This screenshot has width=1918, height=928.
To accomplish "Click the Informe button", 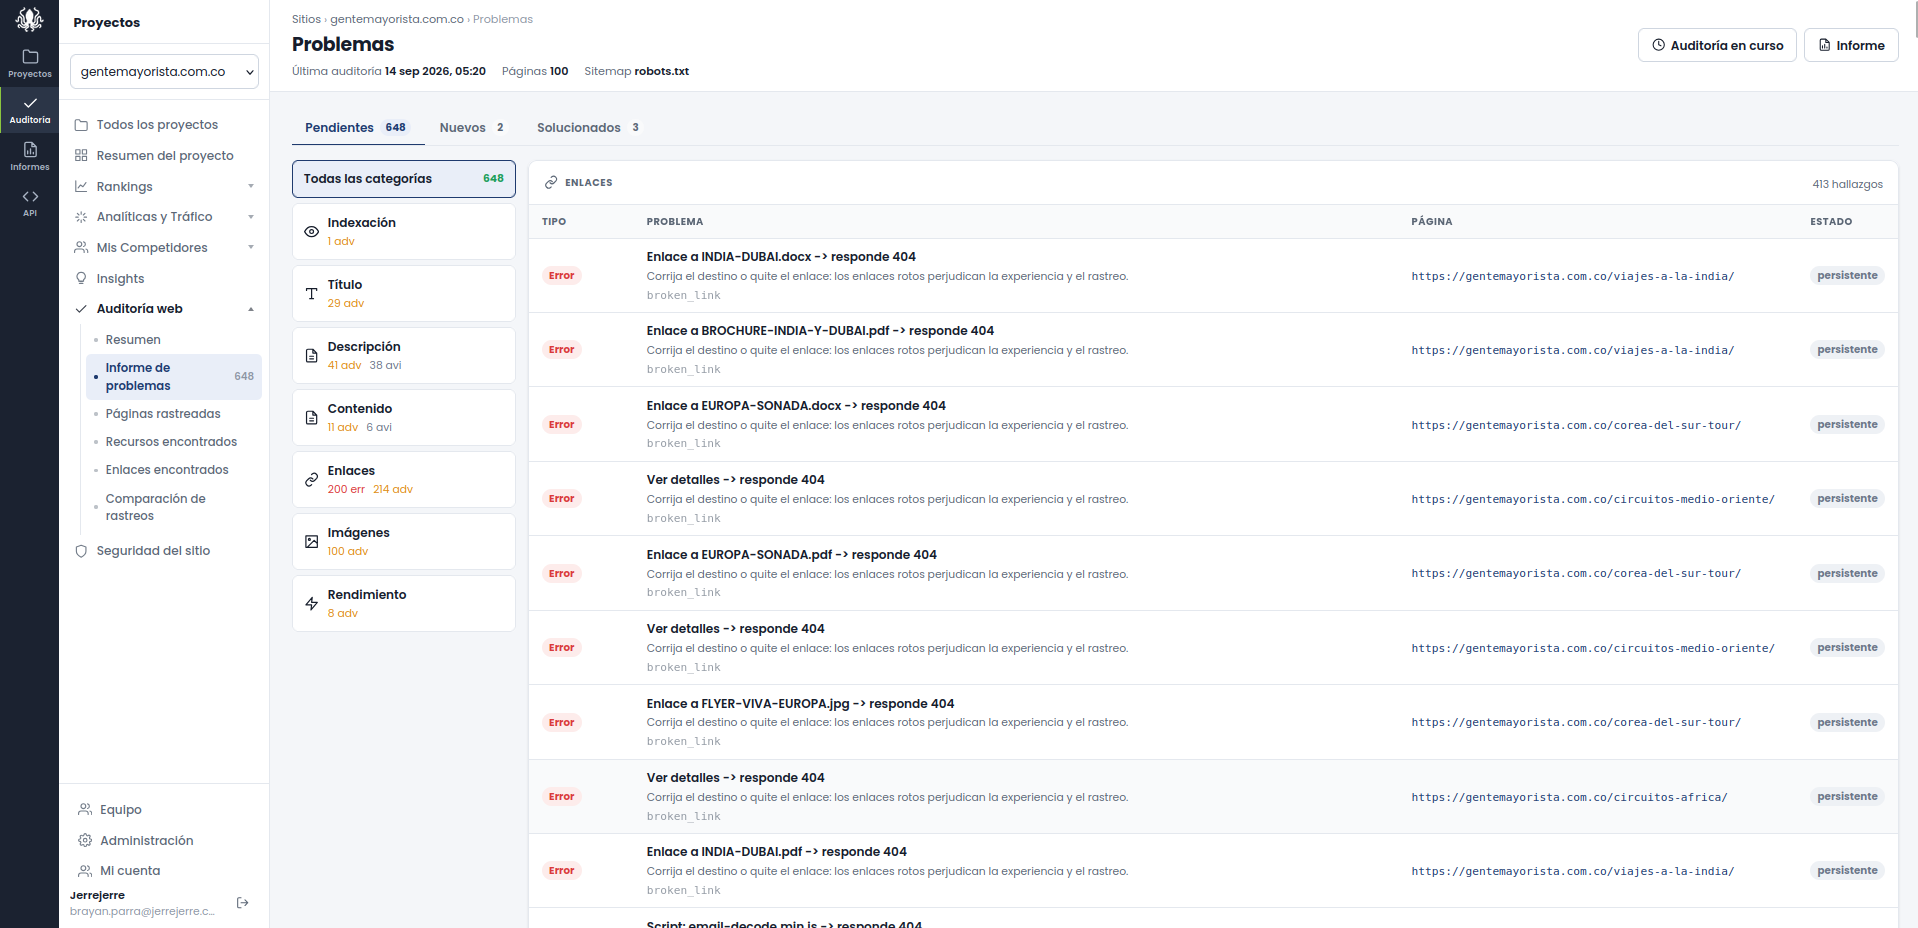I will click(1851, 45).
